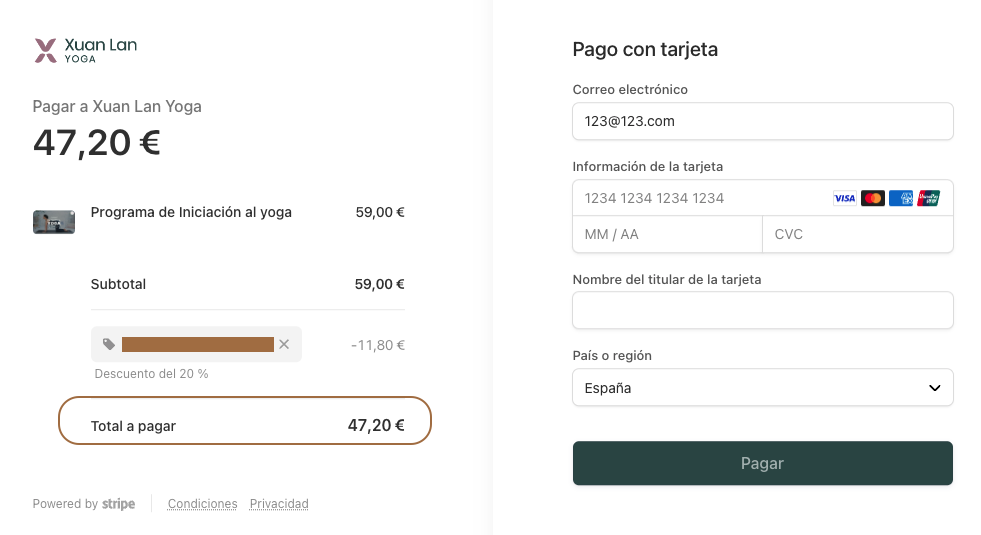Focus the cardholder name field

[x=762, y=311]
